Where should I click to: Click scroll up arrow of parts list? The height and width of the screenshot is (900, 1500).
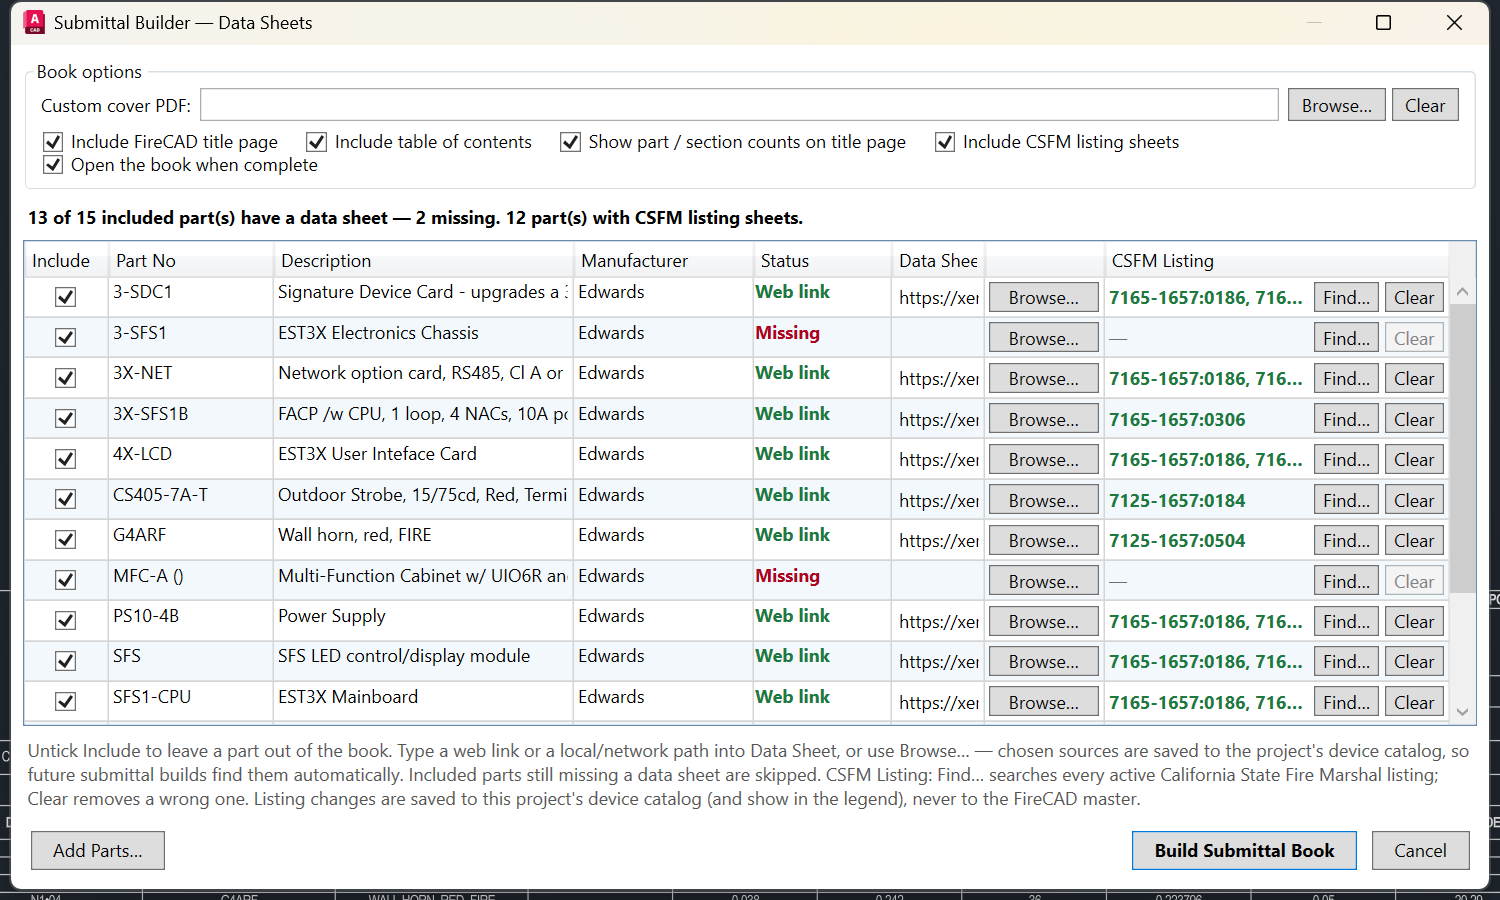(x=1462, y=292)
